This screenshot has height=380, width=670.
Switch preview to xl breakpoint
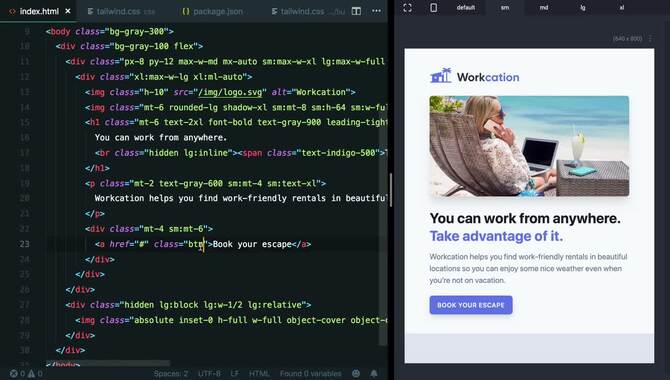click(x=621, y=8)
